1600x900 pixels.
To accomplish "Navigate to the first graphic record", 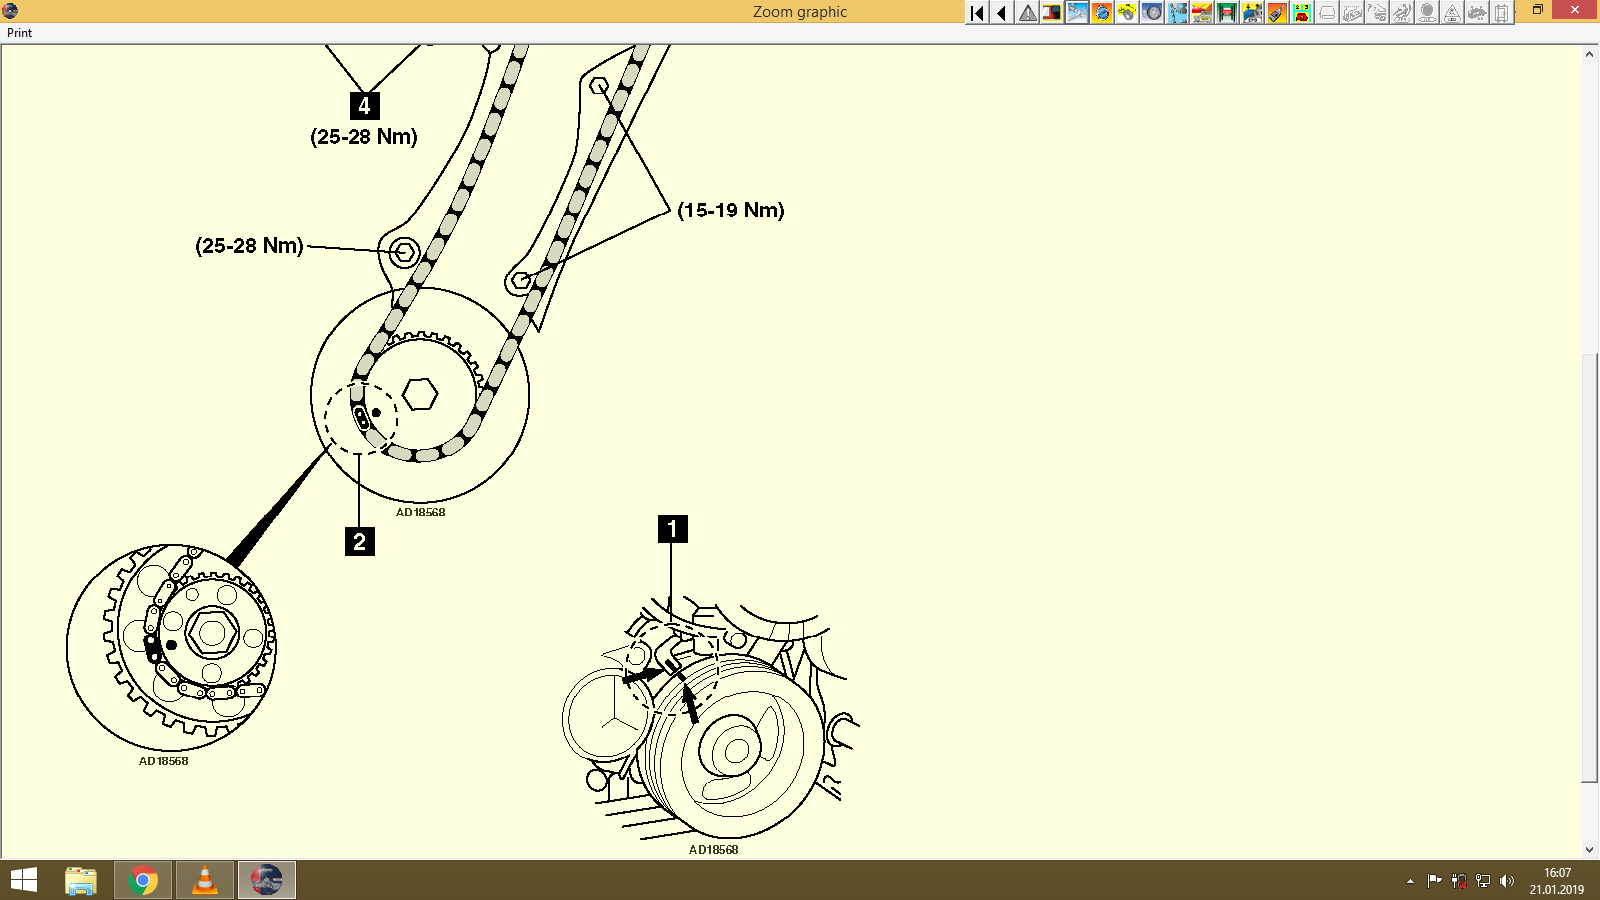I will pyautogui.click(x=975, y=13).
